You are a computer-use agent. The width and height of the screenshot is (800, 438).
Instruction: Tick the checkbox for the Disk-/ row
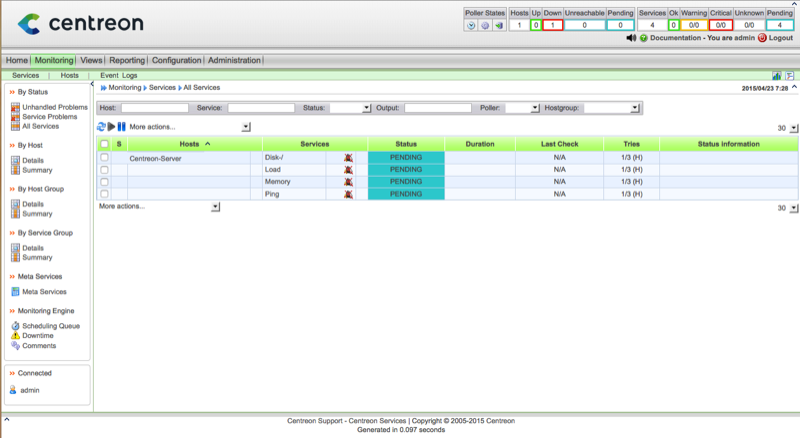(104, 158)
